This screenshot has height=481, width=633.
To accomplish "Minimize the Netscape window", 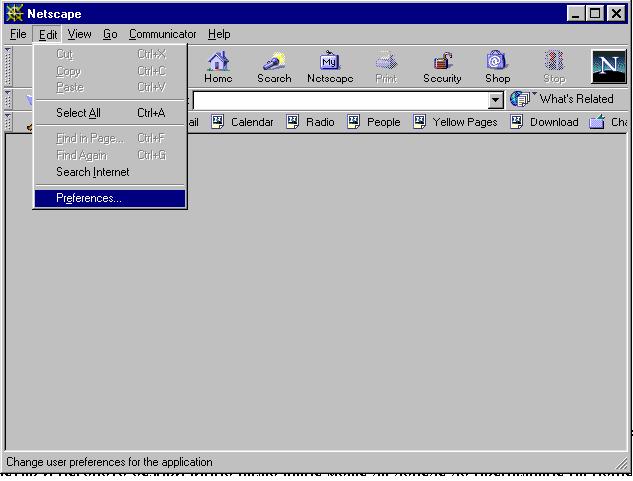I will [576, 14].
